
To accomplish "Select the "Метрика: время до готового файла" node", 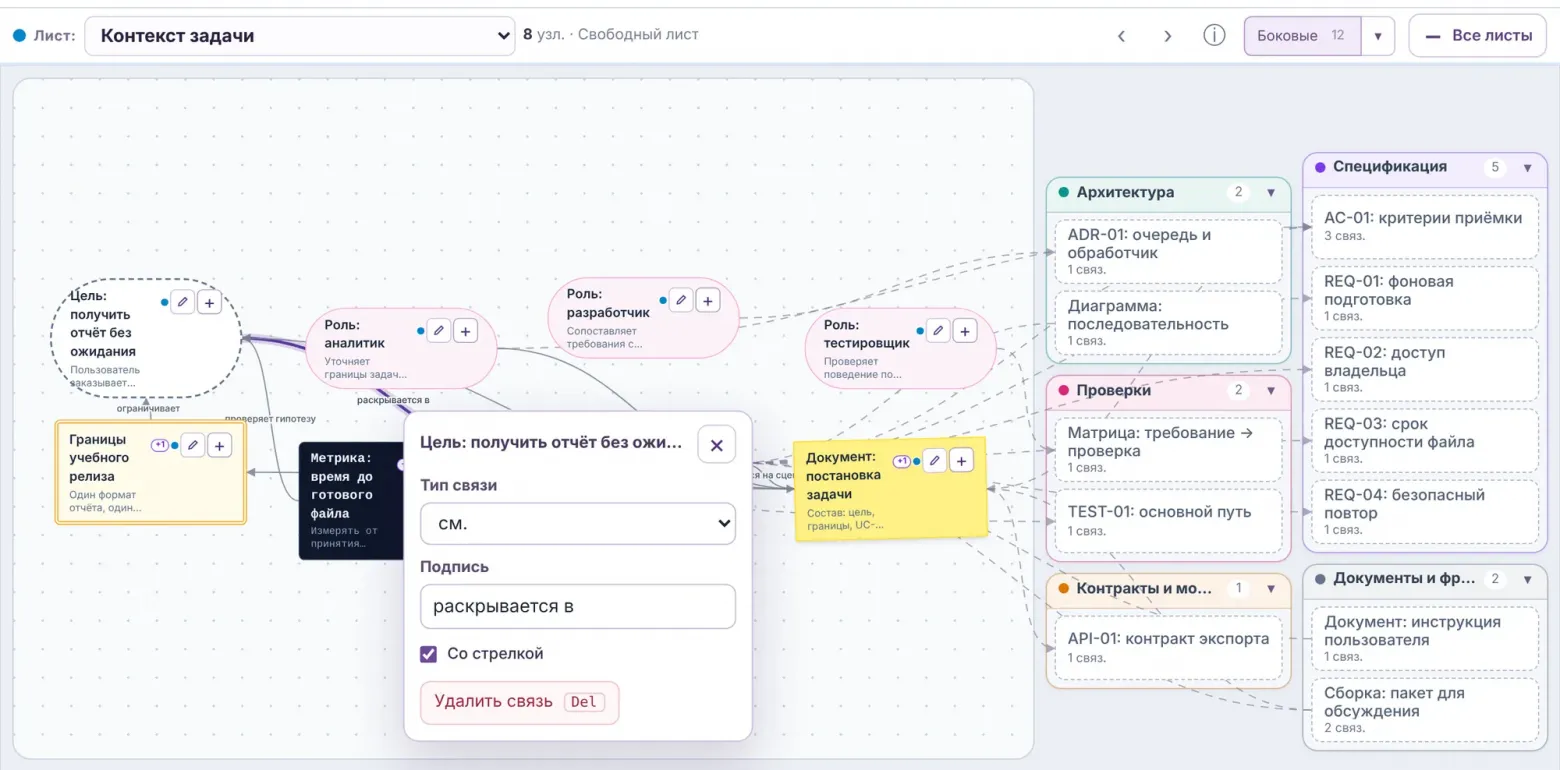I will pos(351,500).
